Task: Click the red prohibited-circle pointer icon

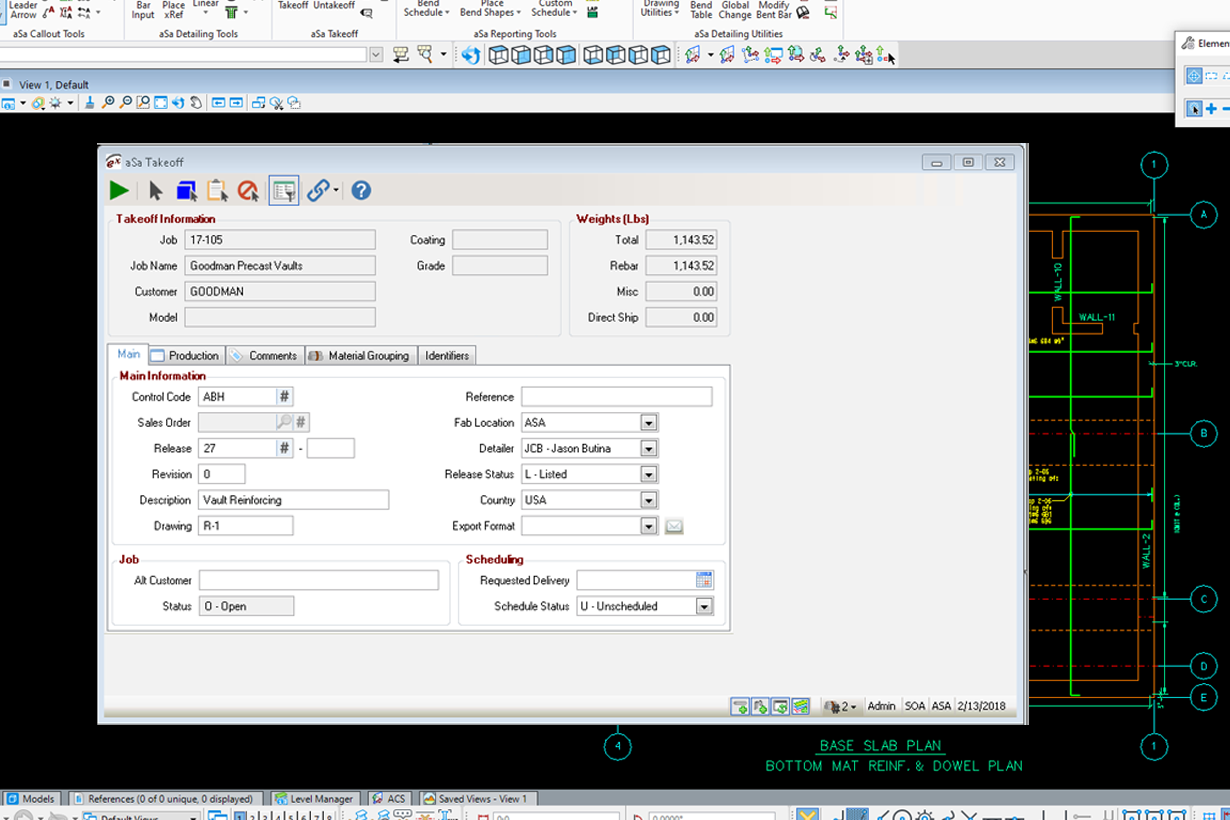Action: [x=248, y=190]
